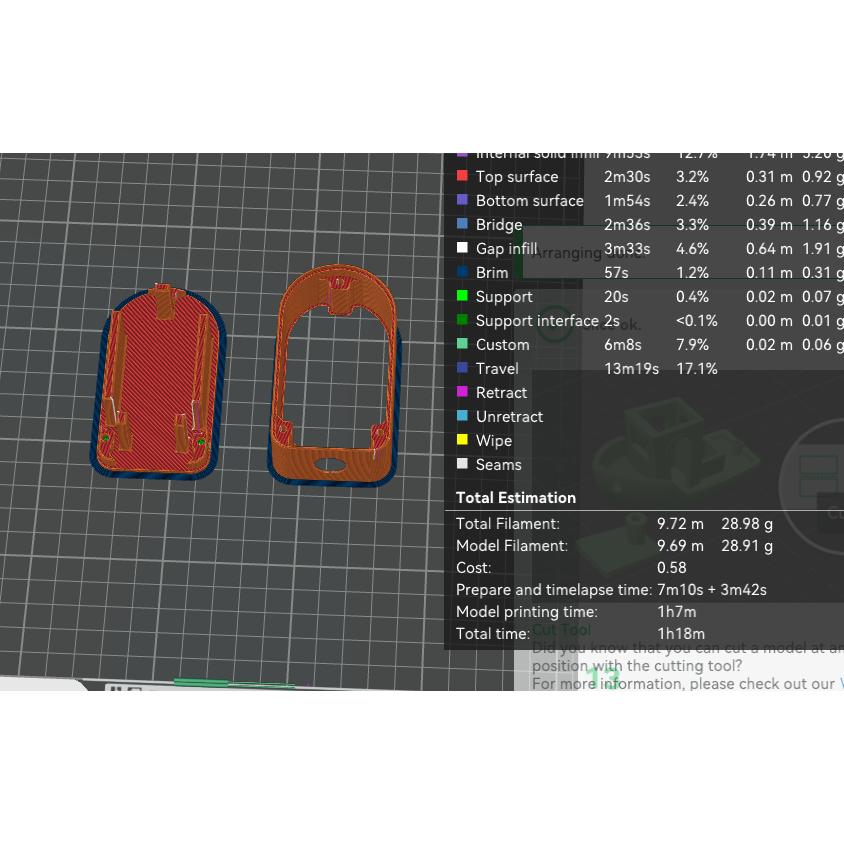Select the Travel legend row label
Screen dimensions: 844x844
[x=497, y=369]
